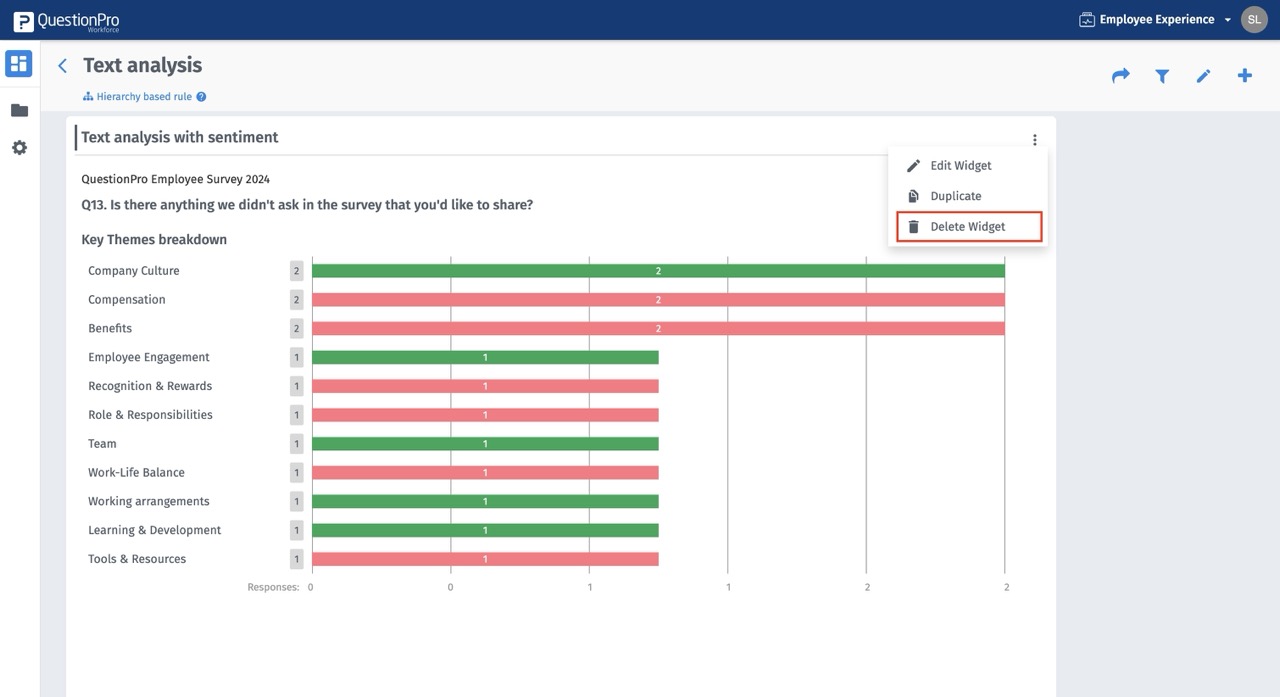Viewport: 1280px width, 697px height.
Task: Click the edit pencil icon in the toolbar
Action: (1203, 75)
